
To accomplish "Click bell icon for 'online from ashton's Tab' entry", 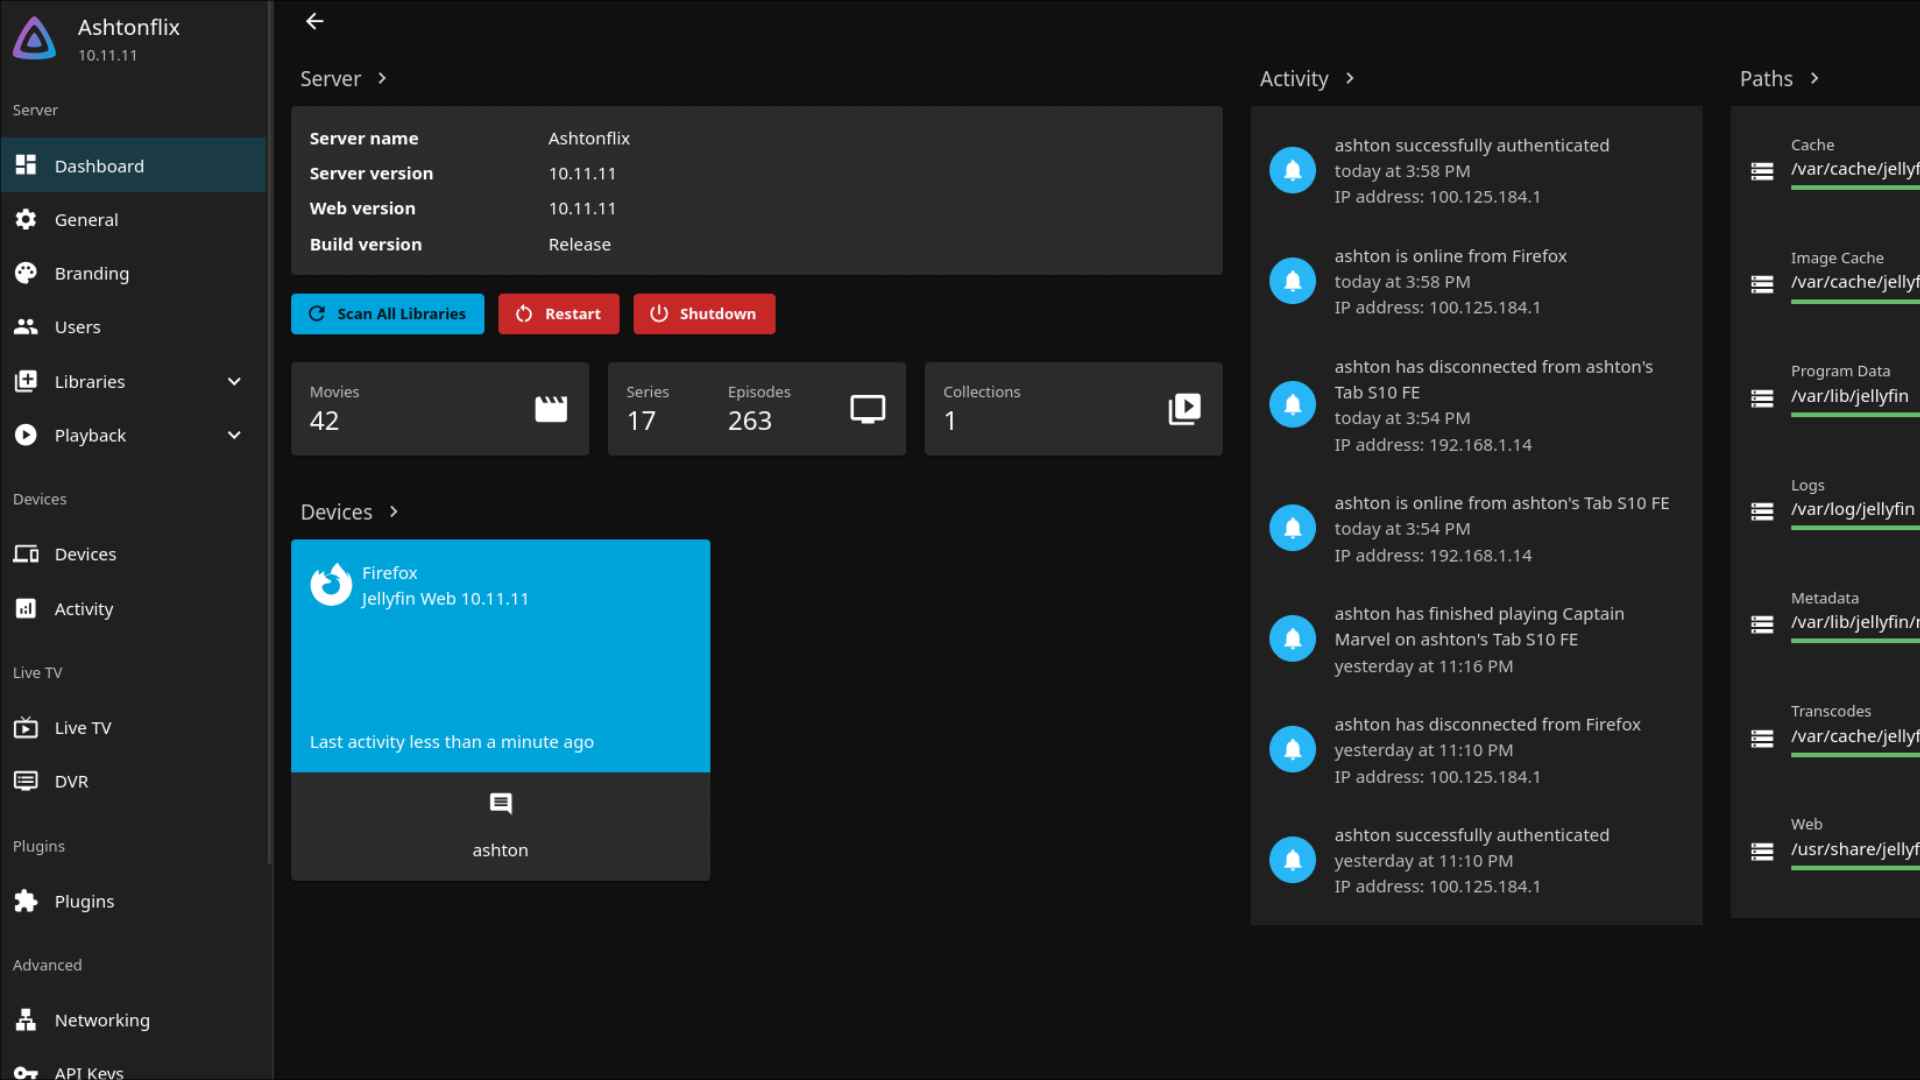I will coord(1292,527).
